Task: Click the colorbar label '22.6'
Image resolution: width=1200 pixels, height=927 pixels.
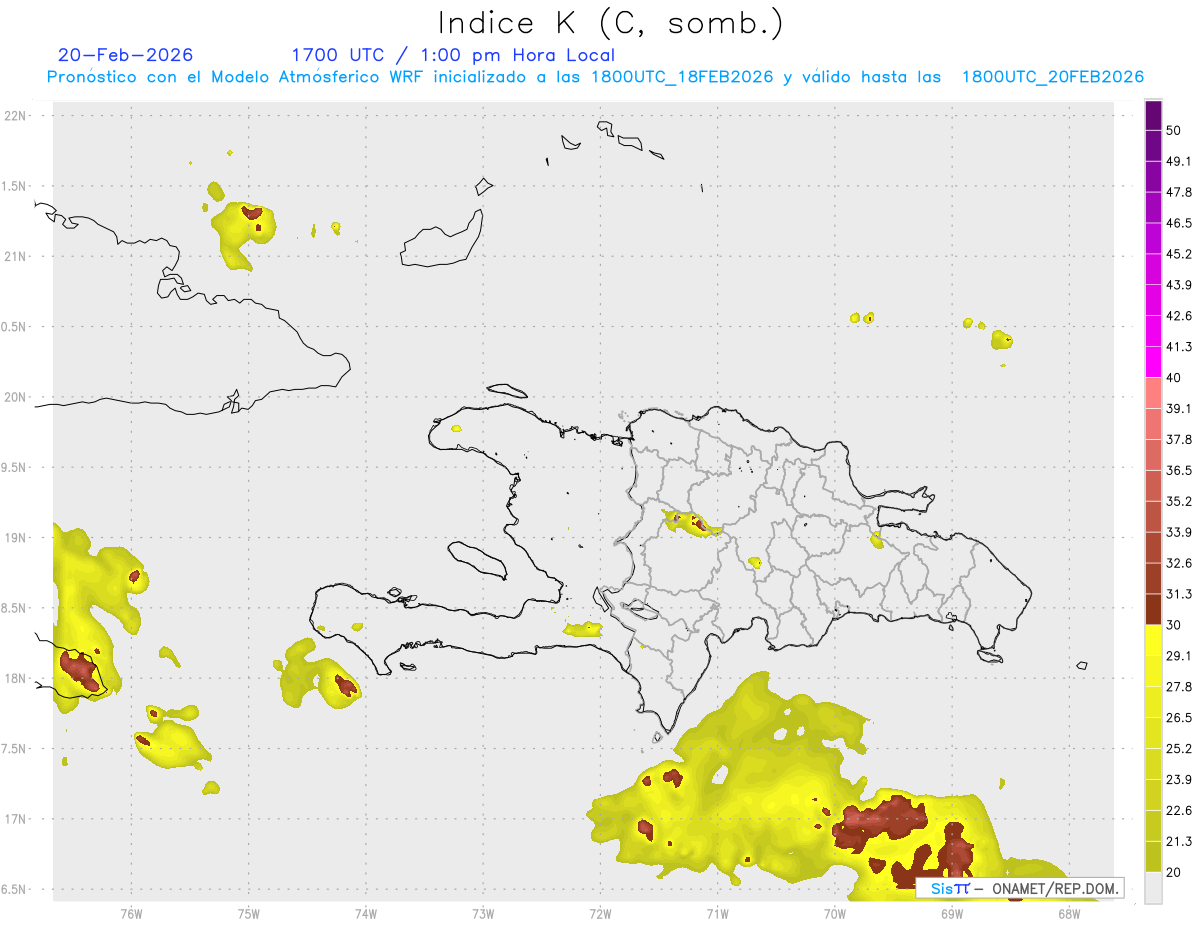Action: 1179,810
